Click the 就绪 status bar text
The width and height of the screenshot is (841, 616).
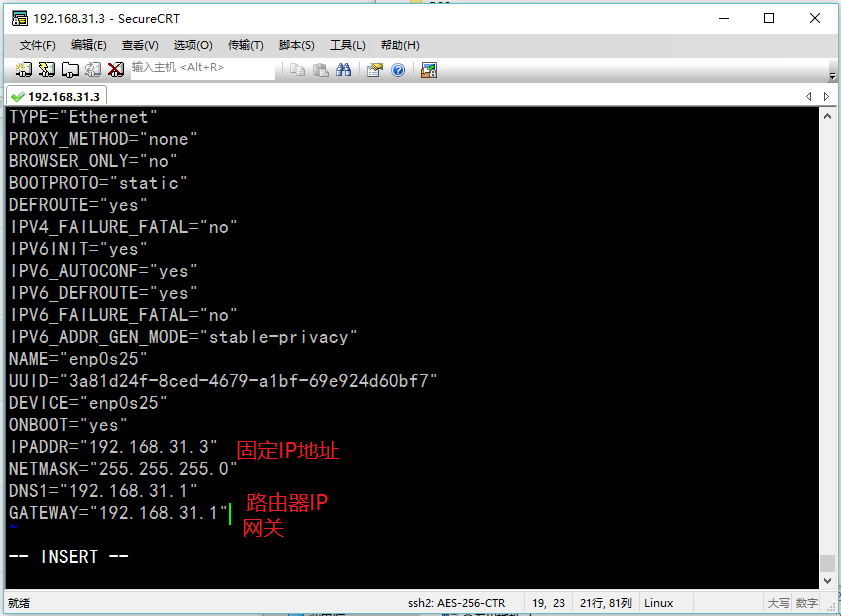[19, 603]
